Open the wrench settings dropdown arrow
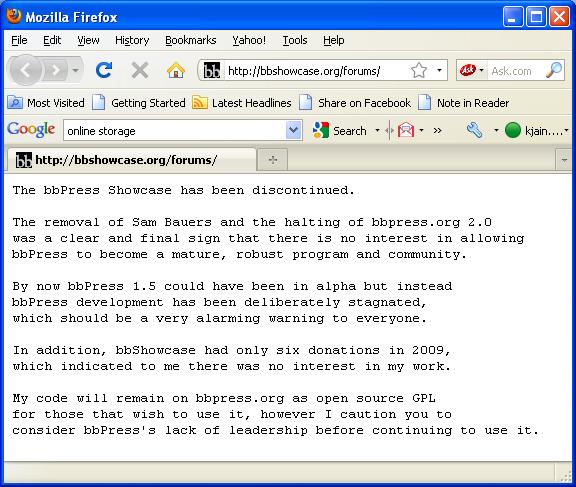This screenshot has height=487, width=576. tap(496, 130)
